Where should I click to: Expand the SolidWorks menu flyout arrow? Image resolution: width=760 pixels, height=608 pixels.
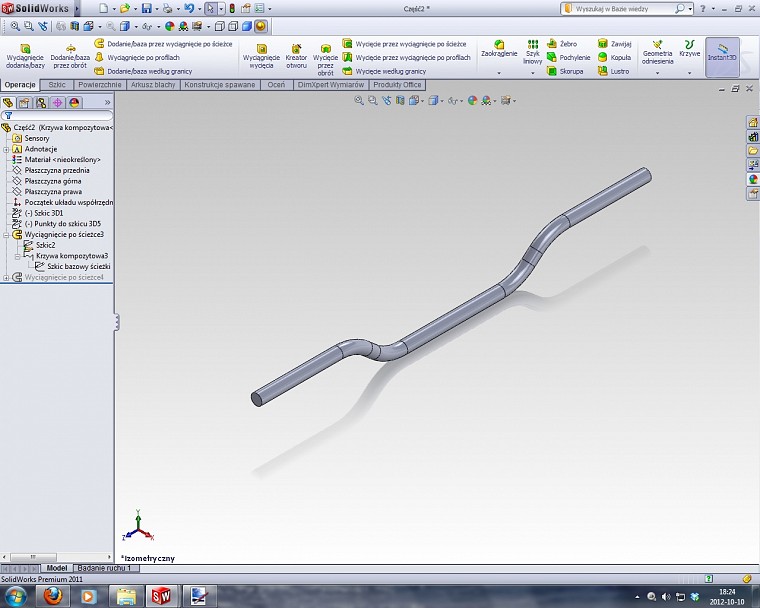[x=77, y=8]
